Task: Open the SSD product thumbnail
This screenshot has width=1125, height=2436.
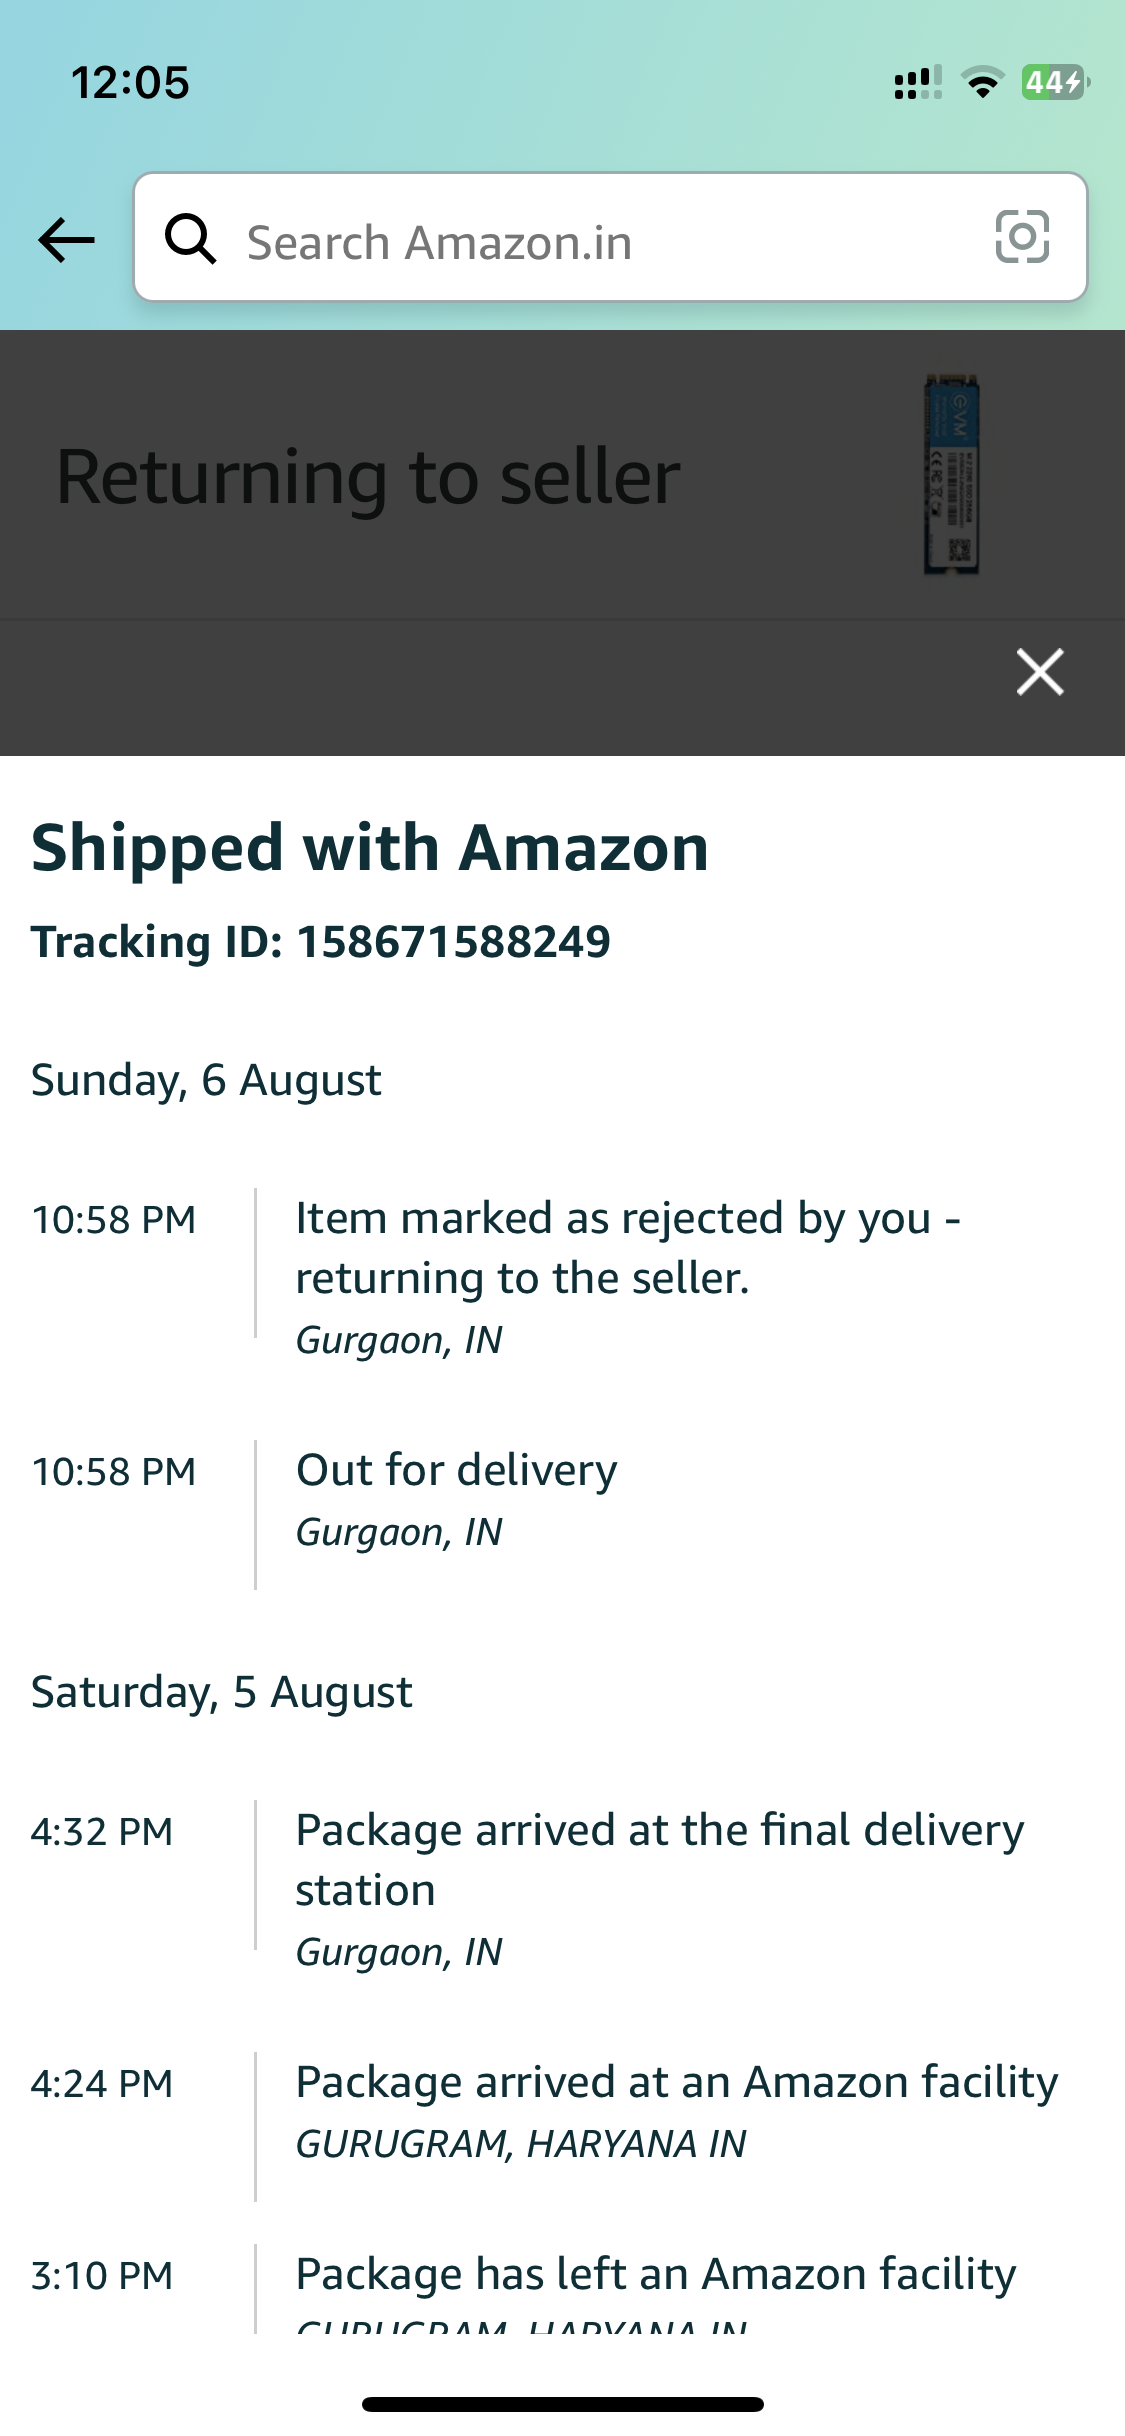Action: [951, 475]
